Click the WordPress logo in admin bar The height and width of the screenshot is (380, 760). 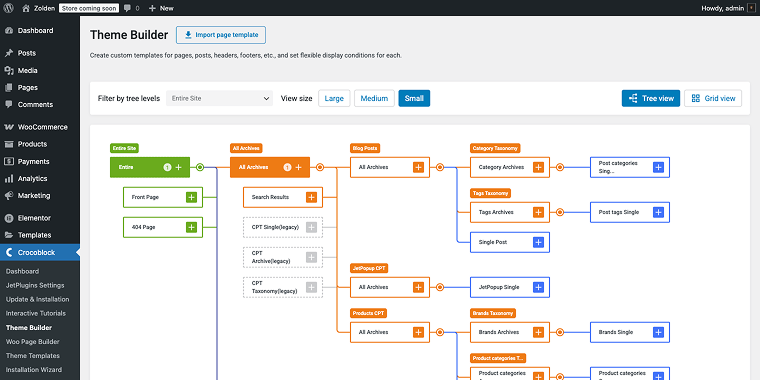[9, 8]
